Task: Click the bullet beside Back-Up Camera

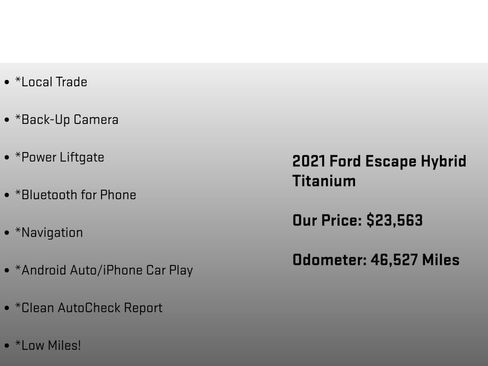Action: [x=7, y=120]
